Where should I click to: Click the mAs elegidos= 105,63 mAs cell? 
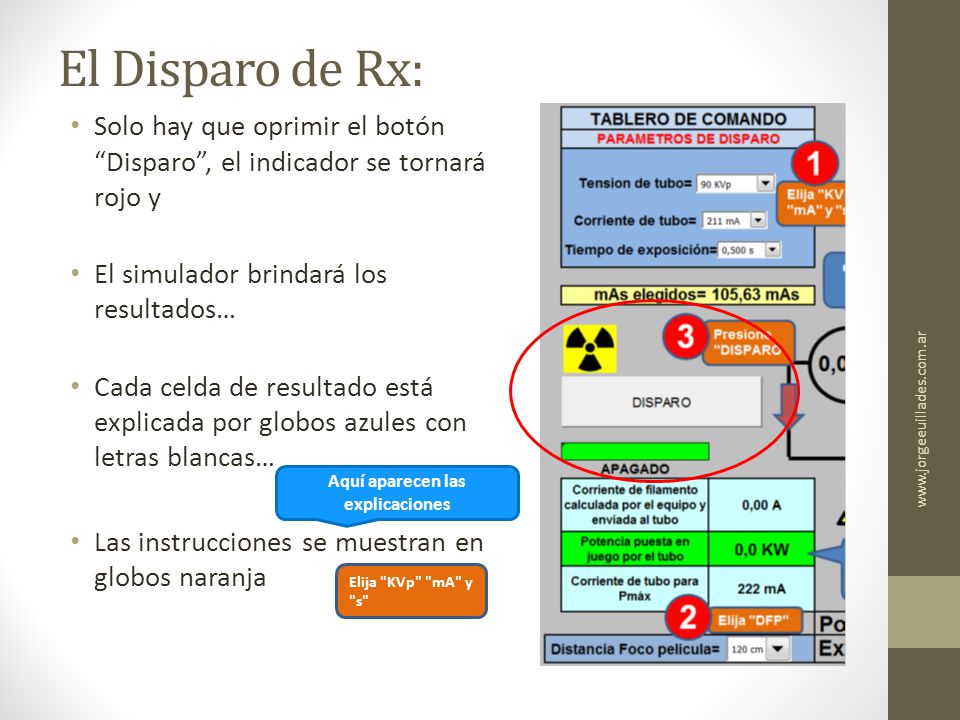point(688,294)
